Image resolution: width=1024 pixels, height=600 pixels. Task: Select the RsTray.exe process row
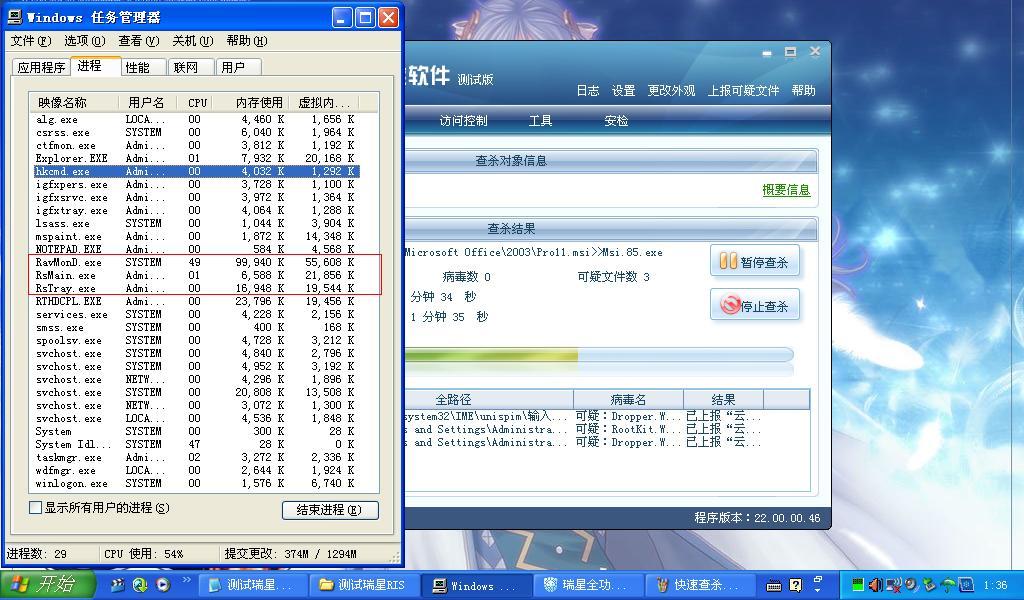coord(195,289)
